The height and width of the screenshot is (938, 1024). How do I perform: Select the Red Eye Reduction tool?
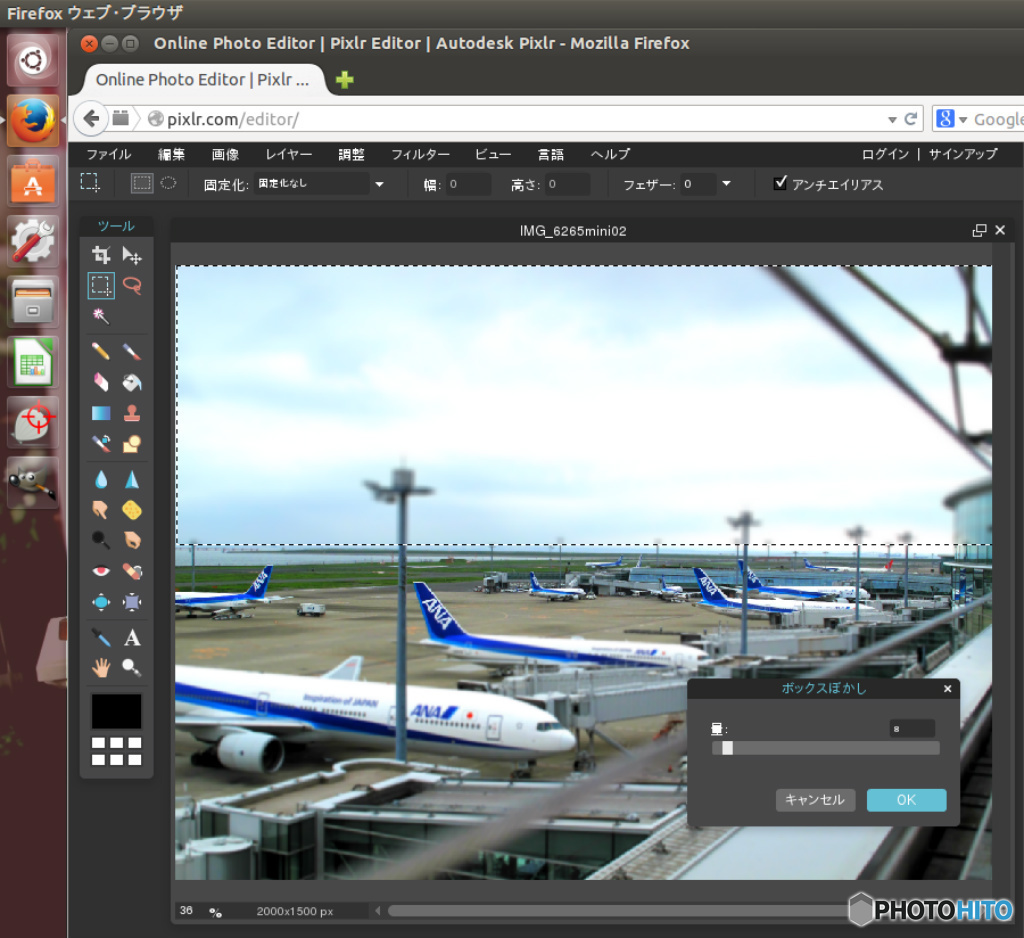pos(101,571)
